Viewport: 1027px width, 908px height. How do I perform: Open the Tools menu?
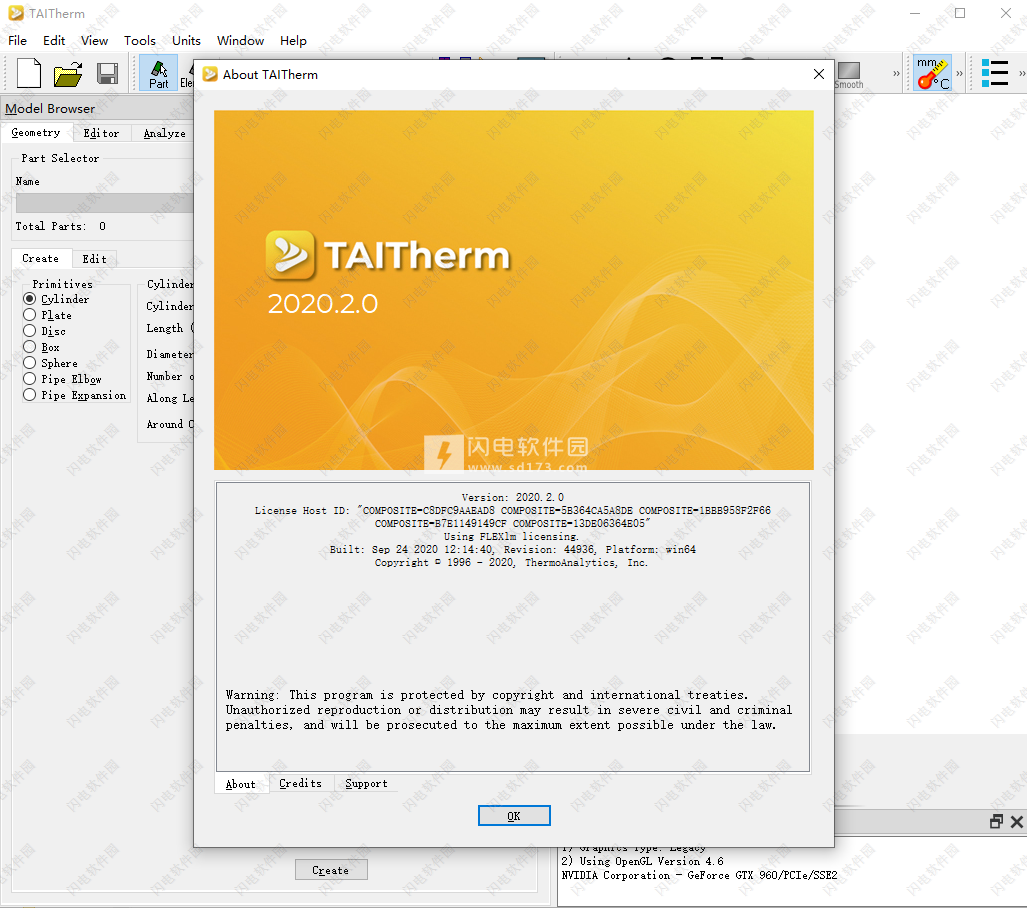click(140, 41)
